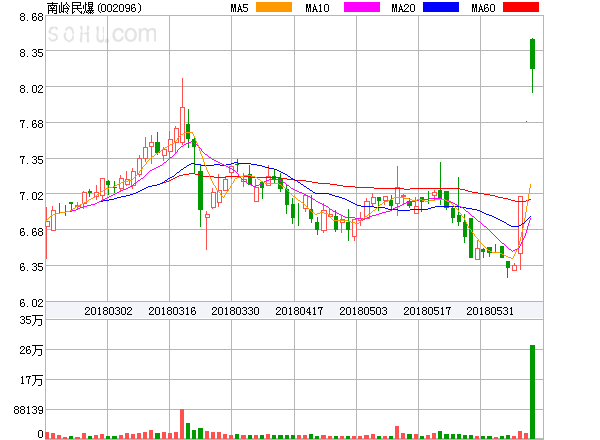
Task: Click the 7.02 price axis label
Action: pyautogui.click(x=31, y=196)
